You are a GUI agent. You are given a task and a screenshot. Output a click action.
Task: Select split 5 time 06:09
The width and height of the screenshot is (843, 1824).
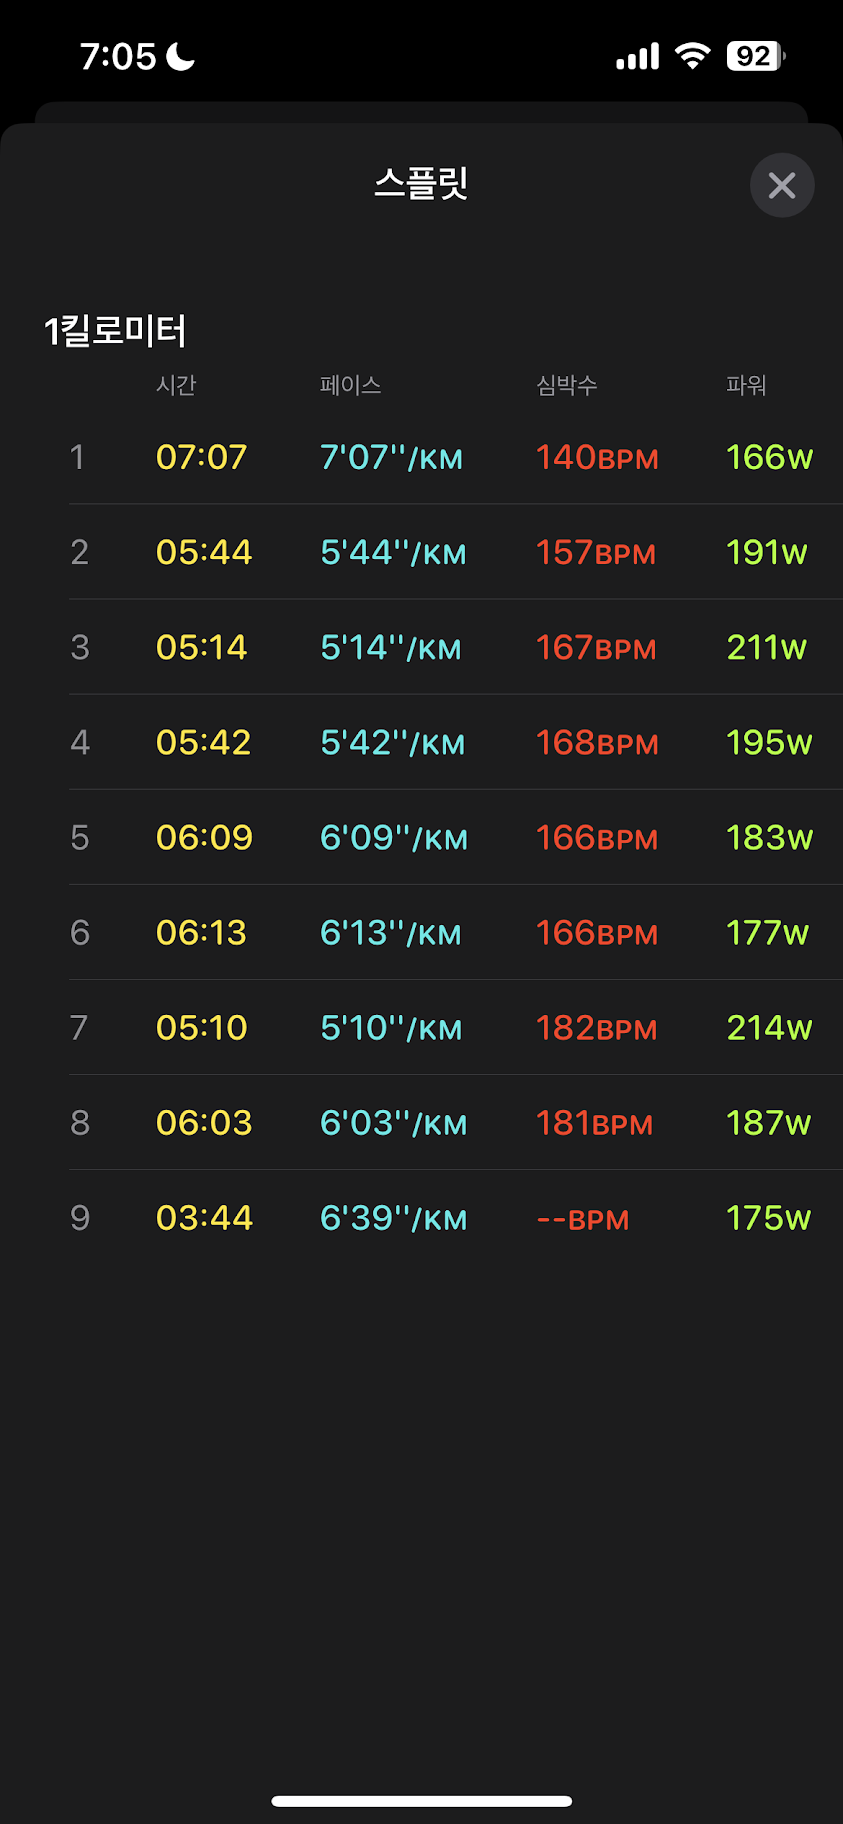[x=204, y=838]
